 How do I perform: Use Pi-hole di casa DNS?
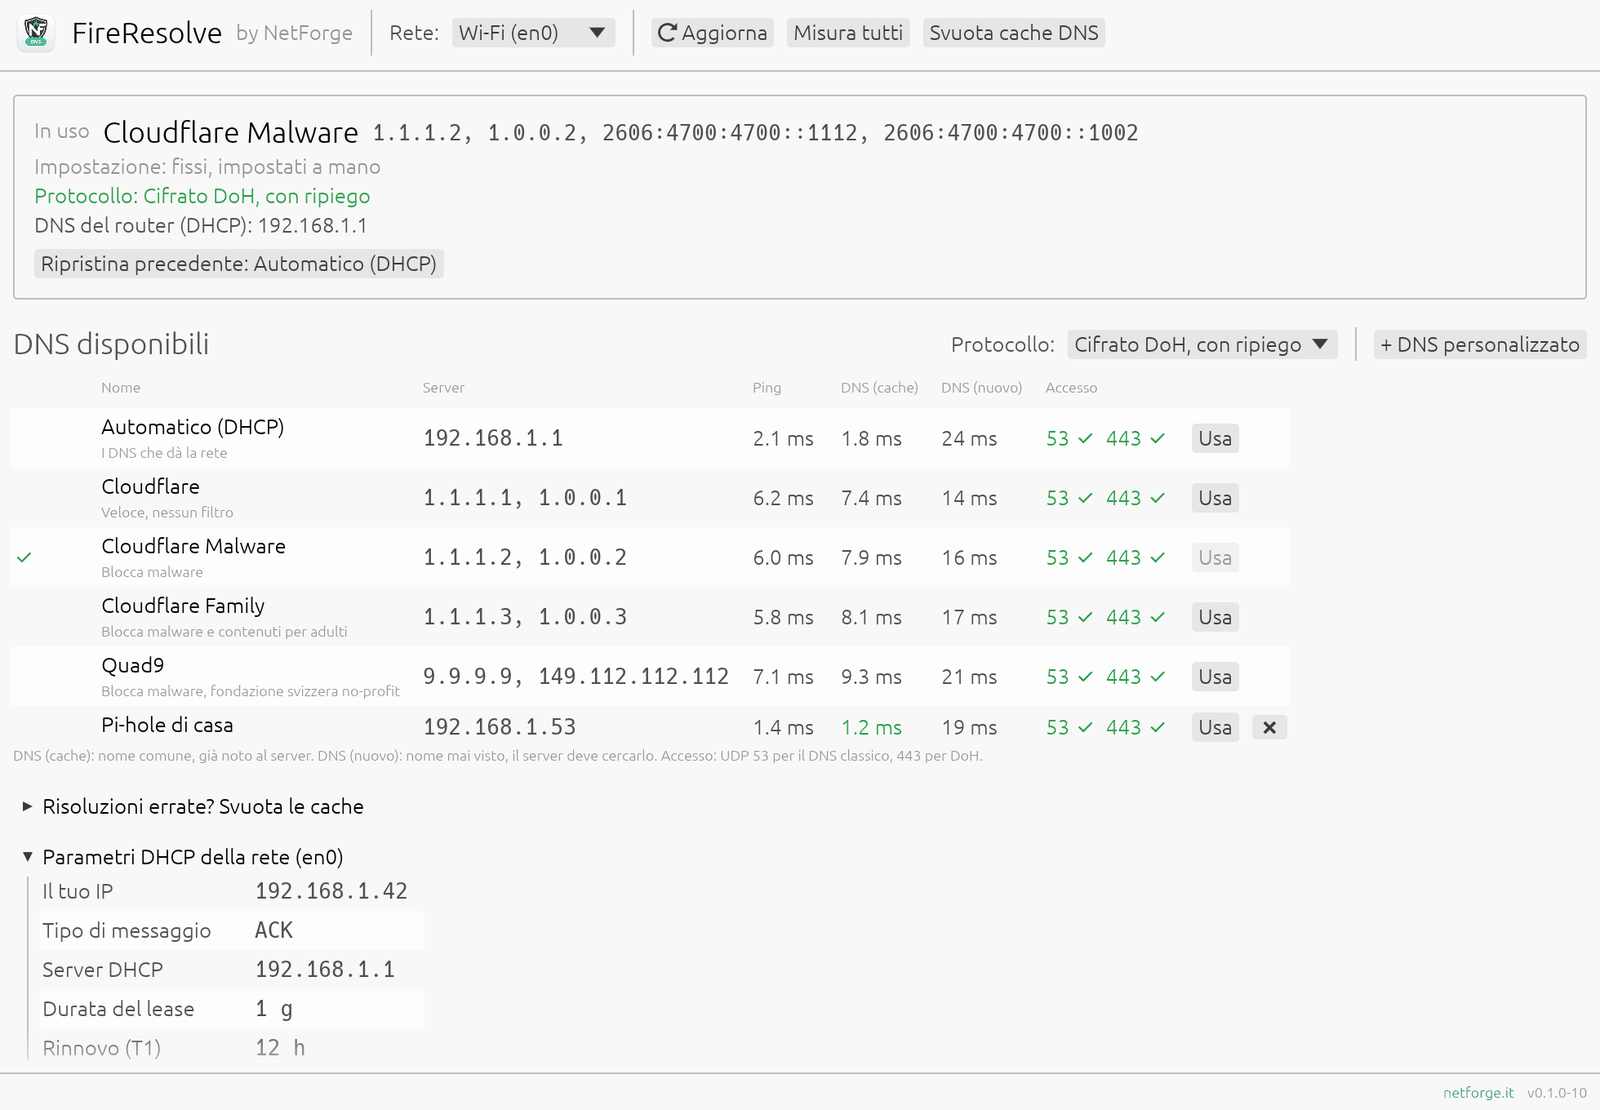1215,728
